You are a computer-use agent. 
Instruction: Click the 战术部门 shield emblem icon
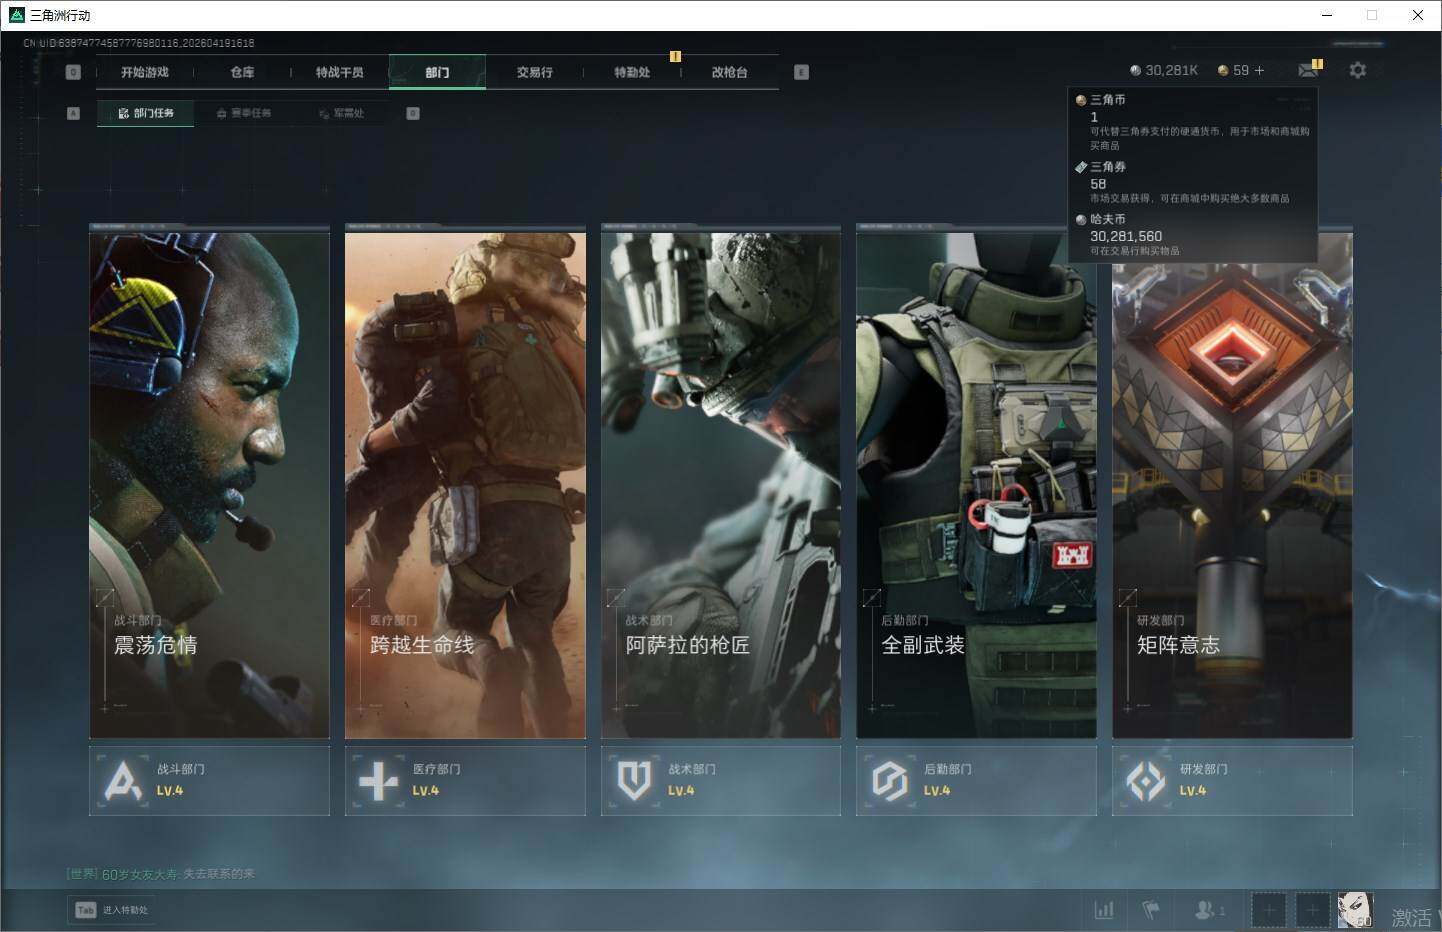634,781
